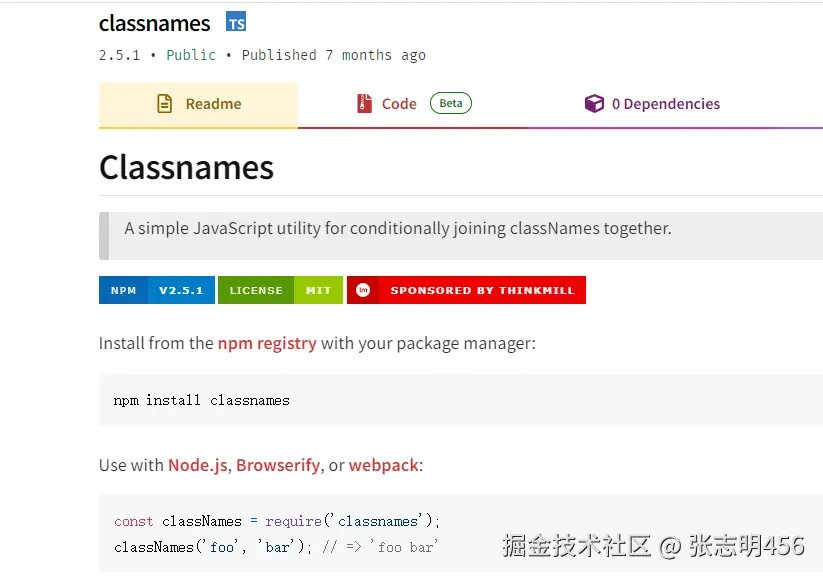The height and width of the screenshot is (578, 823).
Task: Click the Dependencies cube icon
Action: (x=594, y=103)
